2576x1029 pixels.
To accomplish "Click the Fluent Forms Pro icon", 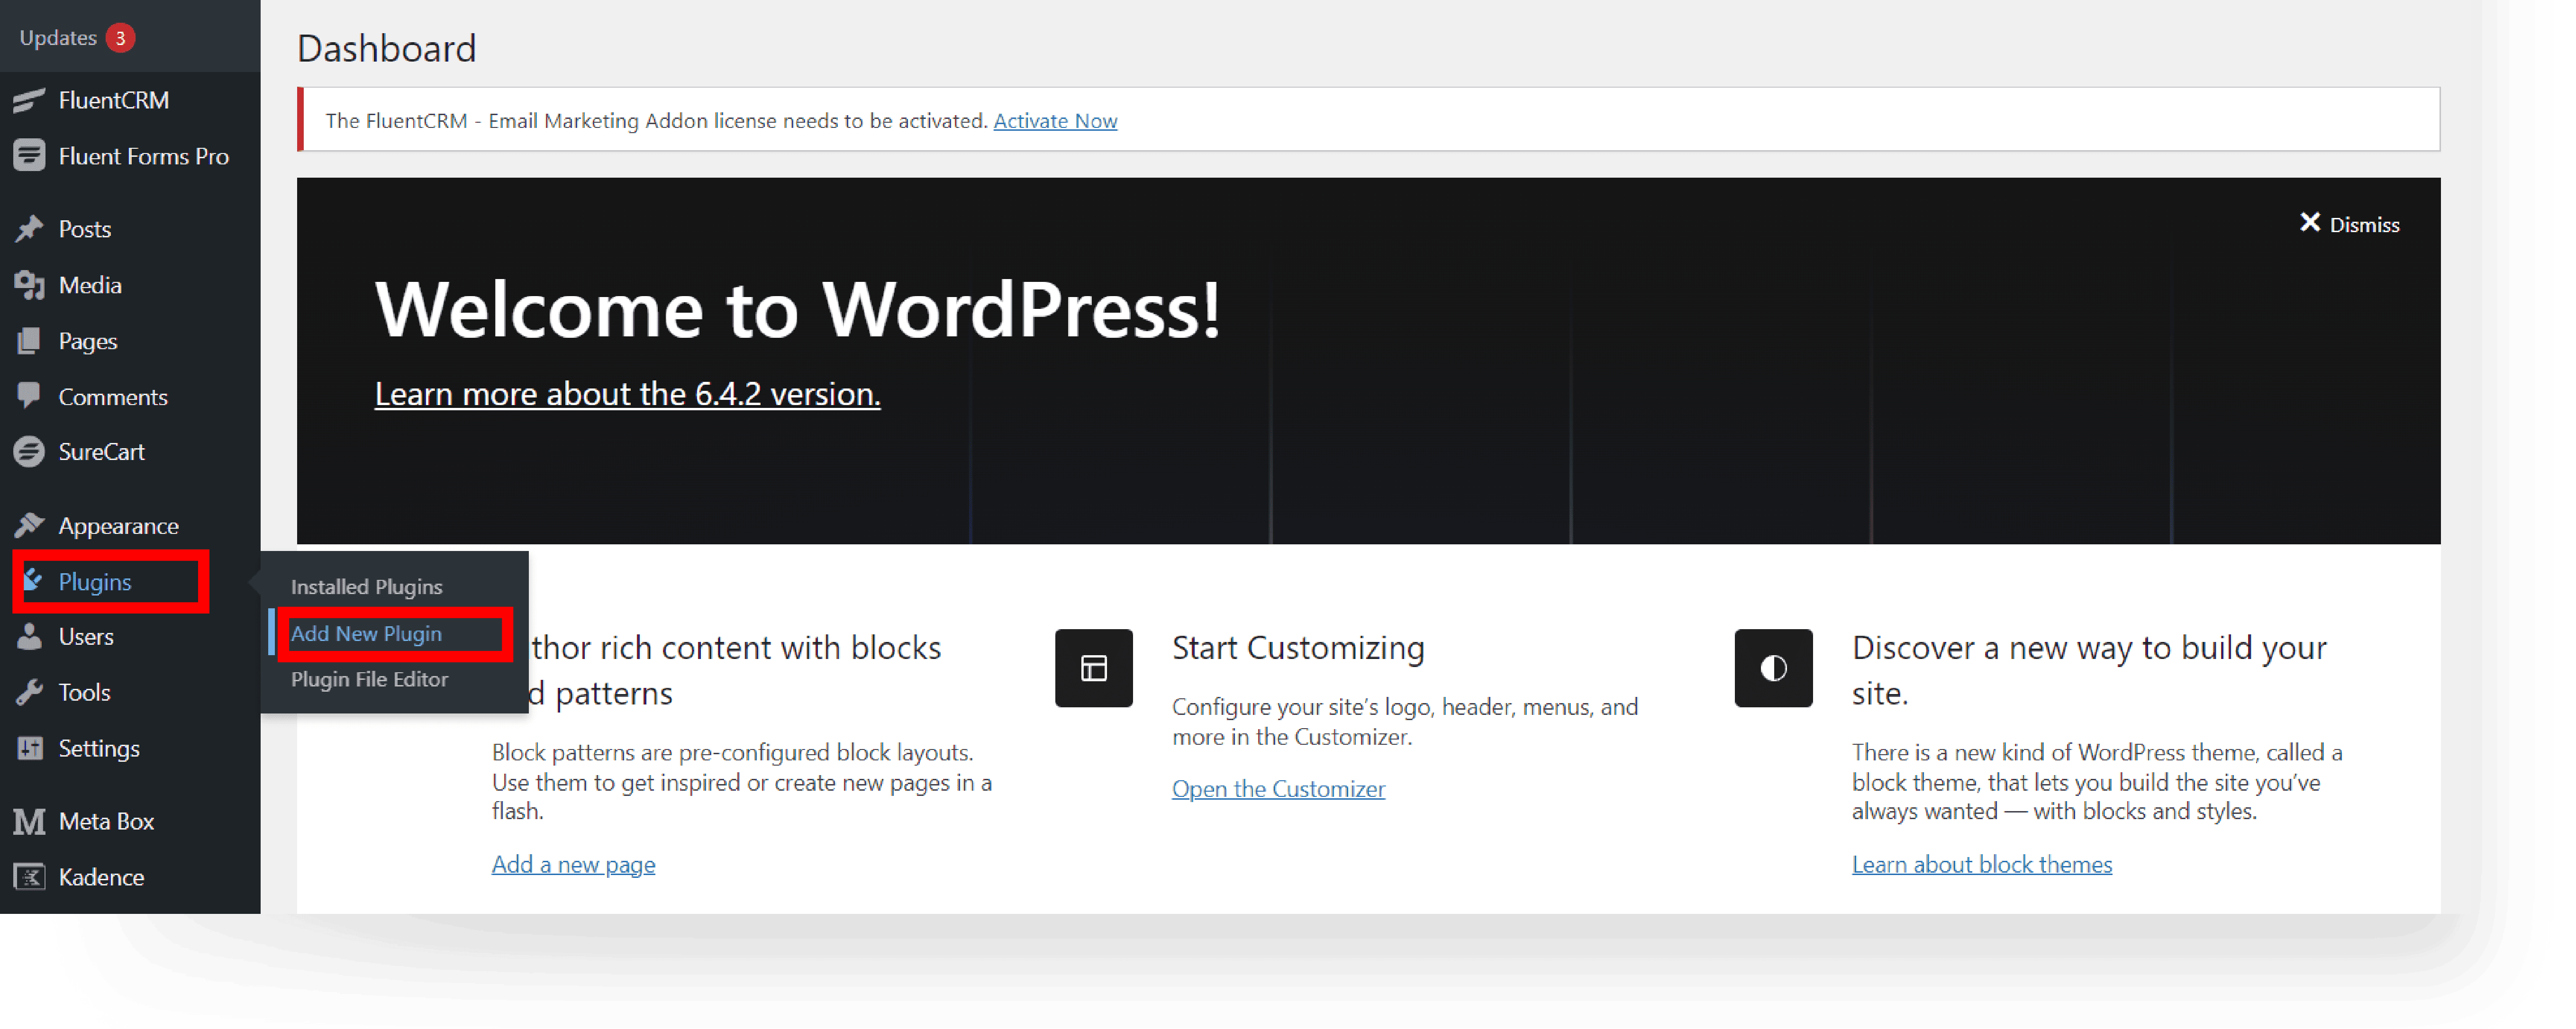I will coord(29,156).
